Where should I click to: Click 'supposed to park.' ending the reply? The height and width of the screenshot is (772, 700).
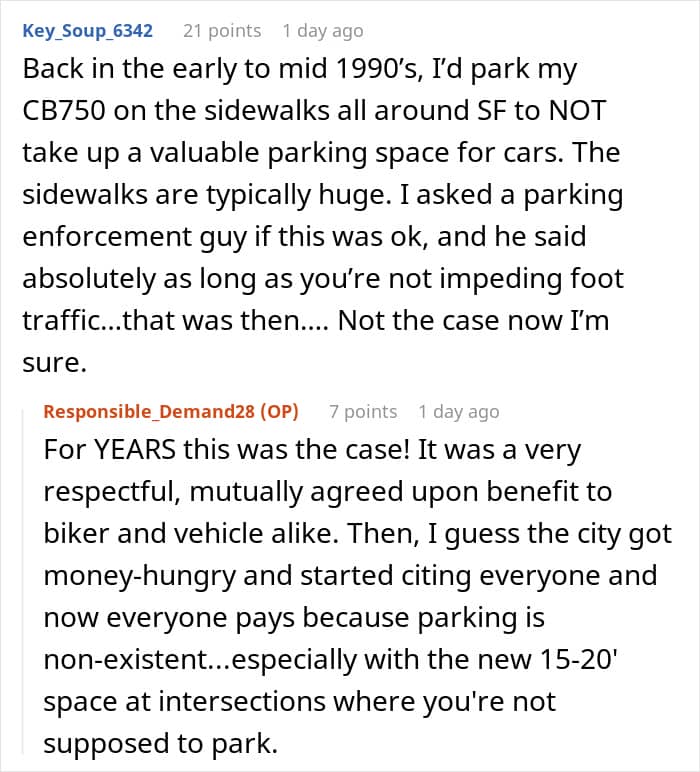(160, 744)
